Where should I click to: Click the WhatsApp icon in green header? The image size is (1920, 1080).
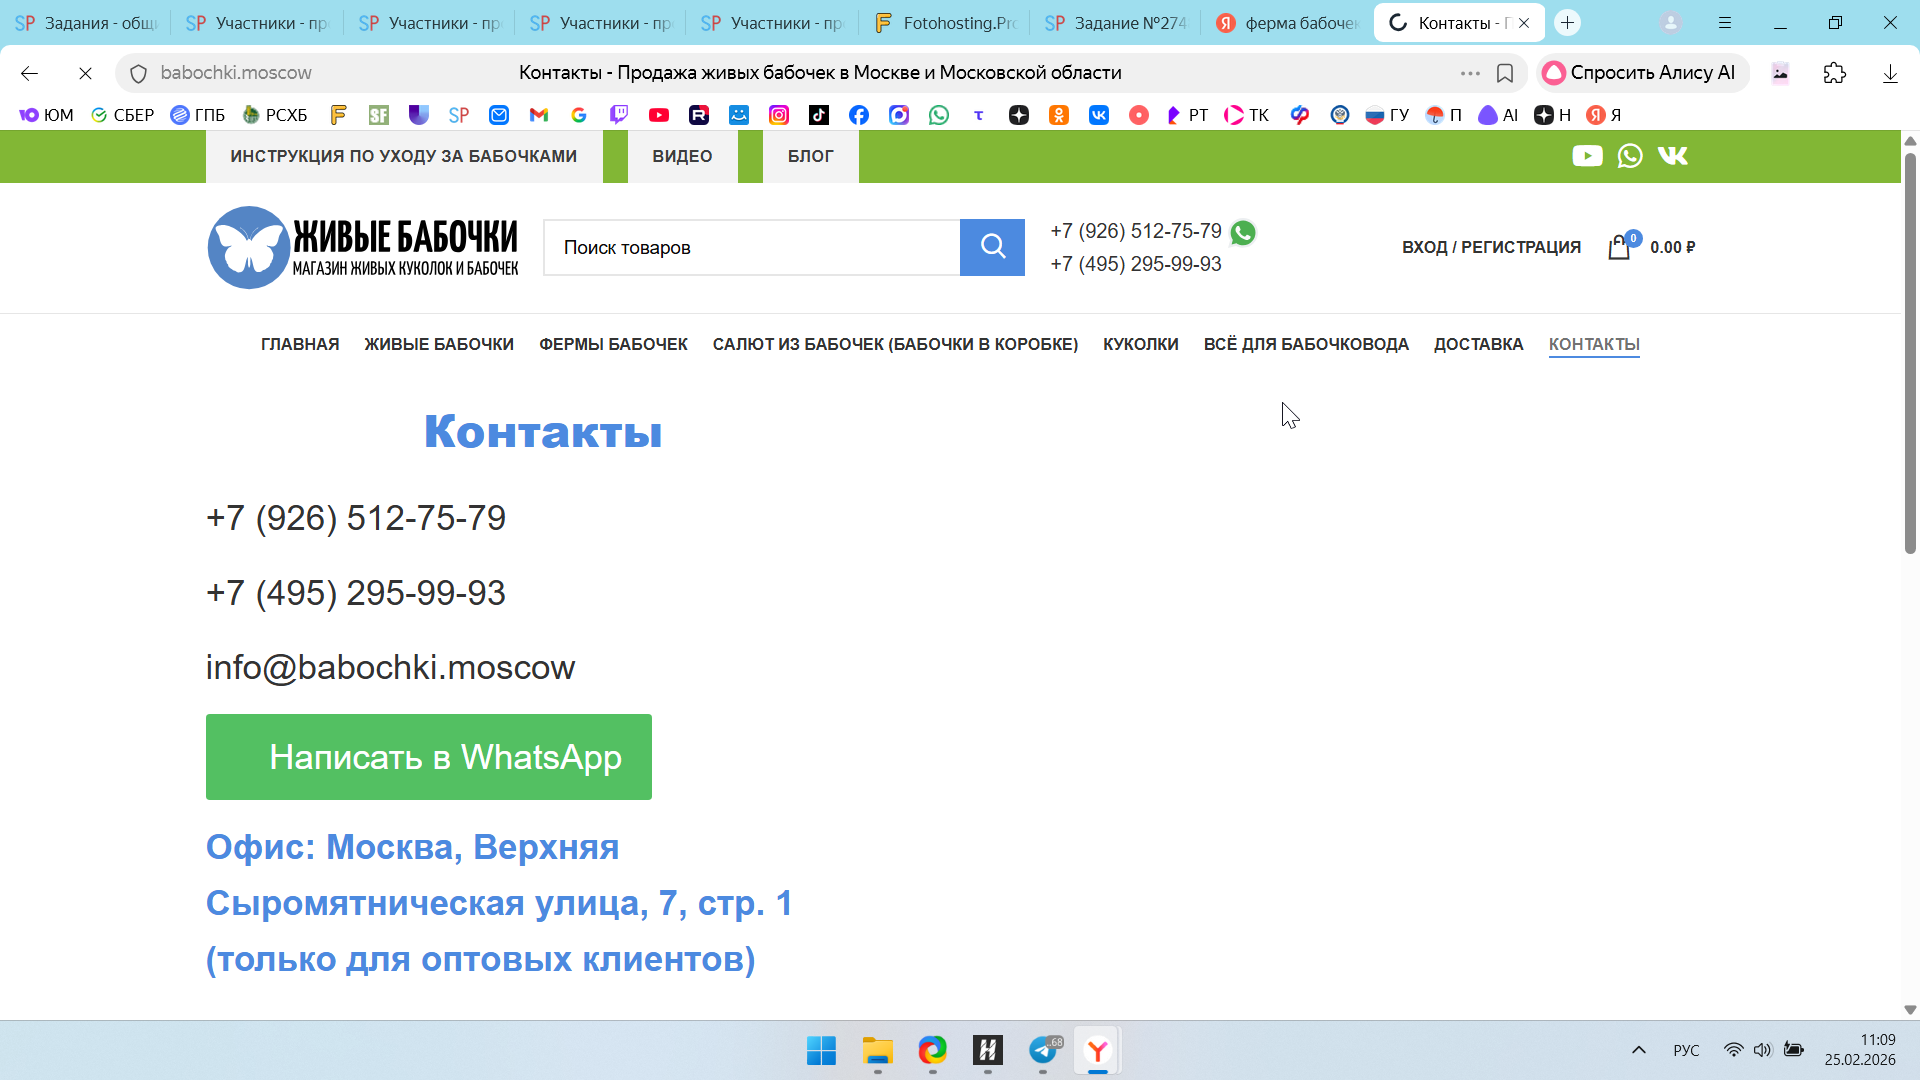(1630, 156)
